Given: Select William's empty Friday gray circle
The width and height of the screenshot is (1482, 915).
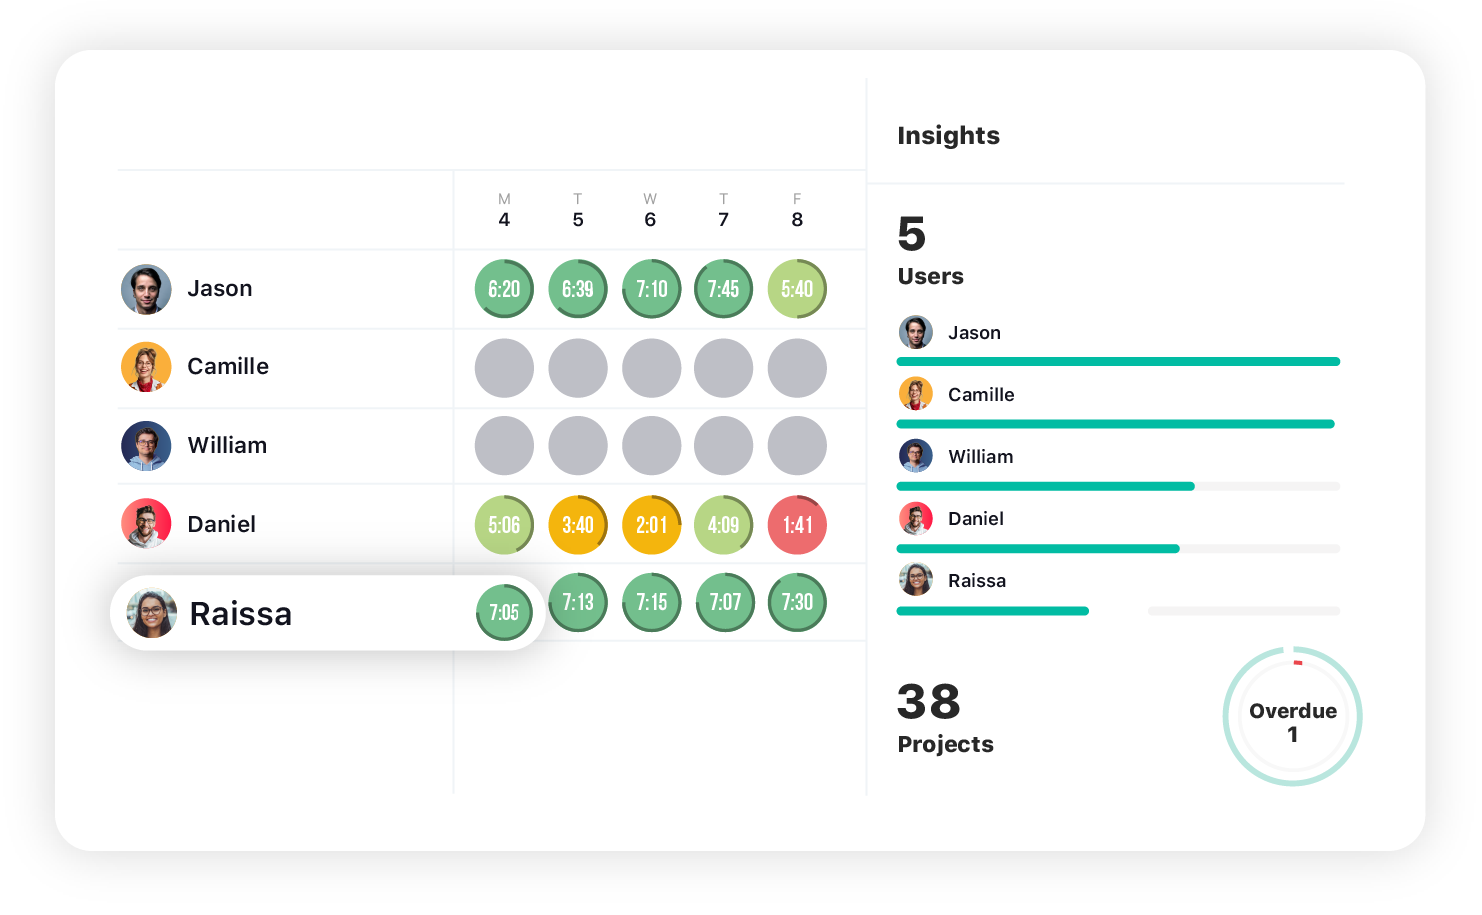Looking at the screenshot, I should click(x=797, y=446).
